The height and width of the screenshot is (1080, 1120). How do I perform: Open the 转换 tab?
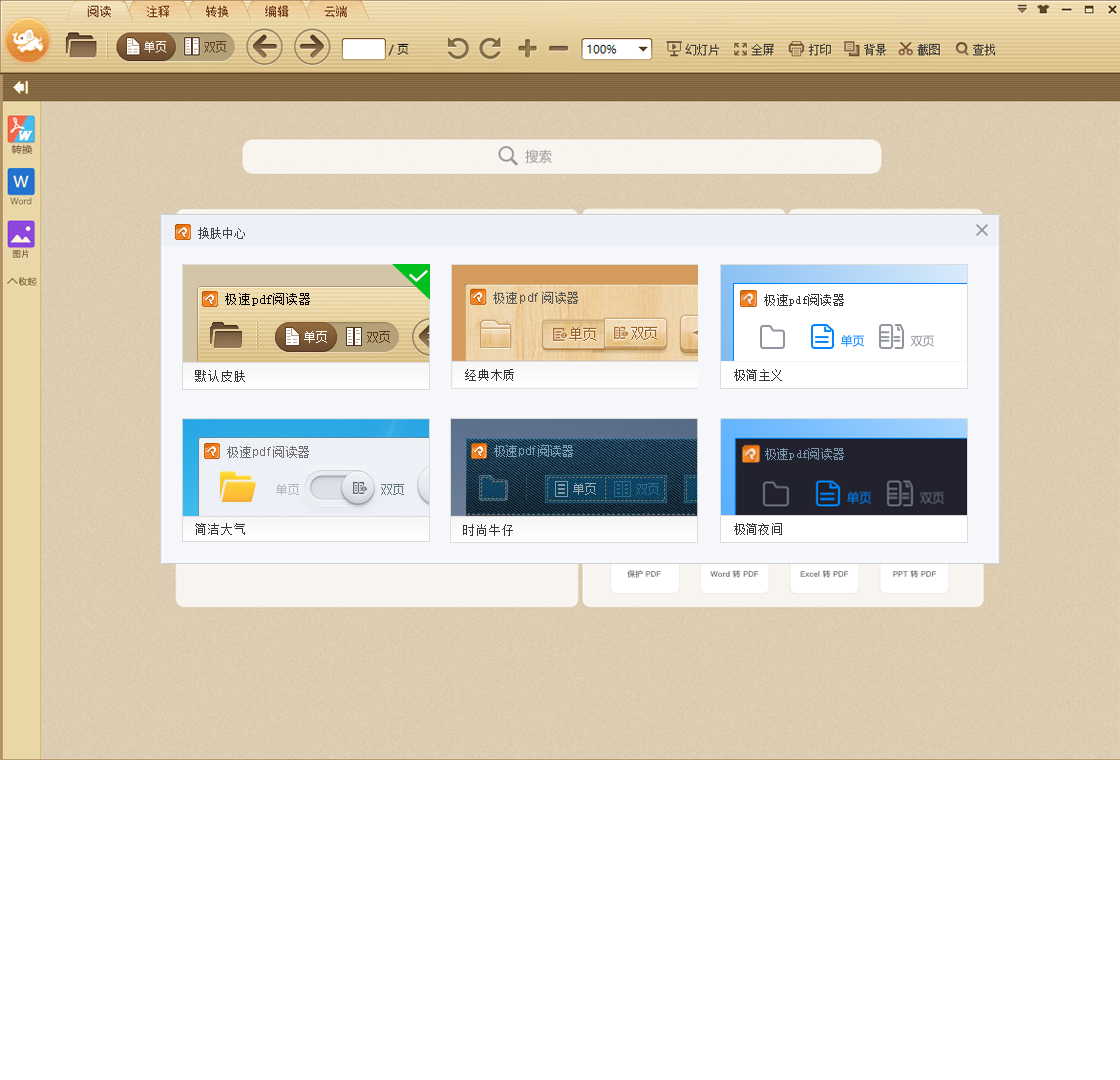(217, 11)
